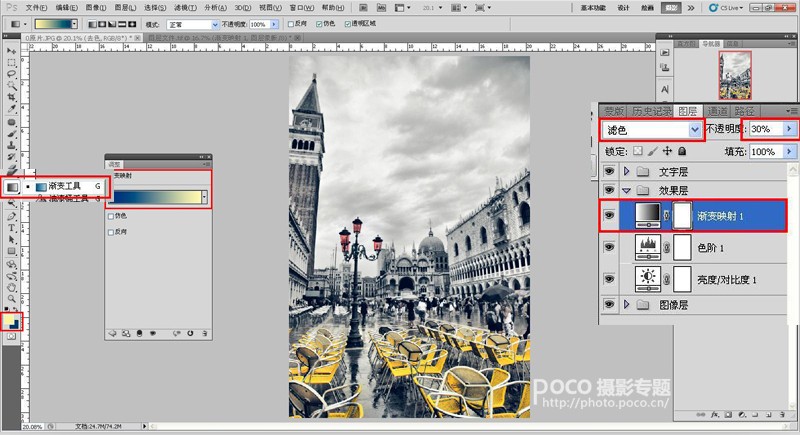800x435 pixels.
Task: Hide the 渐变映射 1 layer
Action: tap(609, 215)
